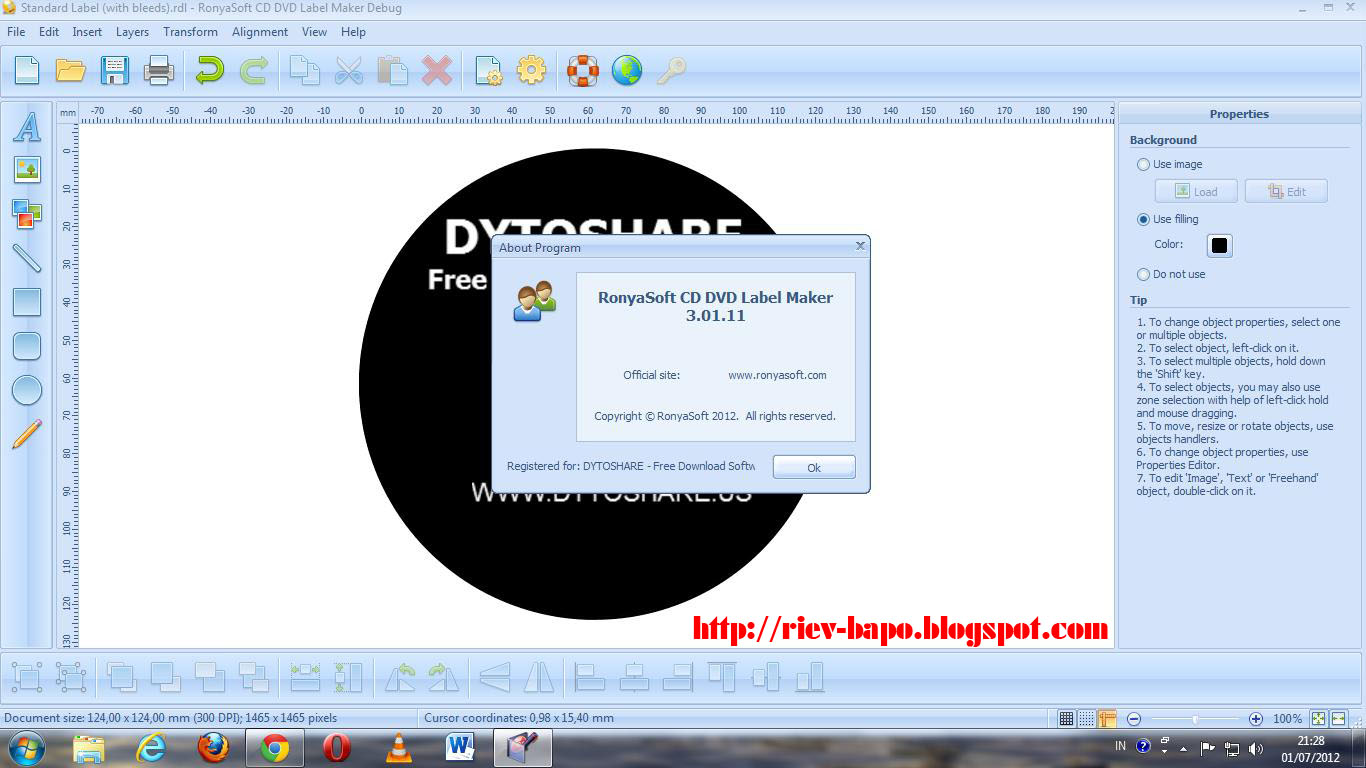This screenshot has width=1366, height=768.
Task: Visit the website with the globe icon
Action: pyautogui.click(x=627, y=70)
